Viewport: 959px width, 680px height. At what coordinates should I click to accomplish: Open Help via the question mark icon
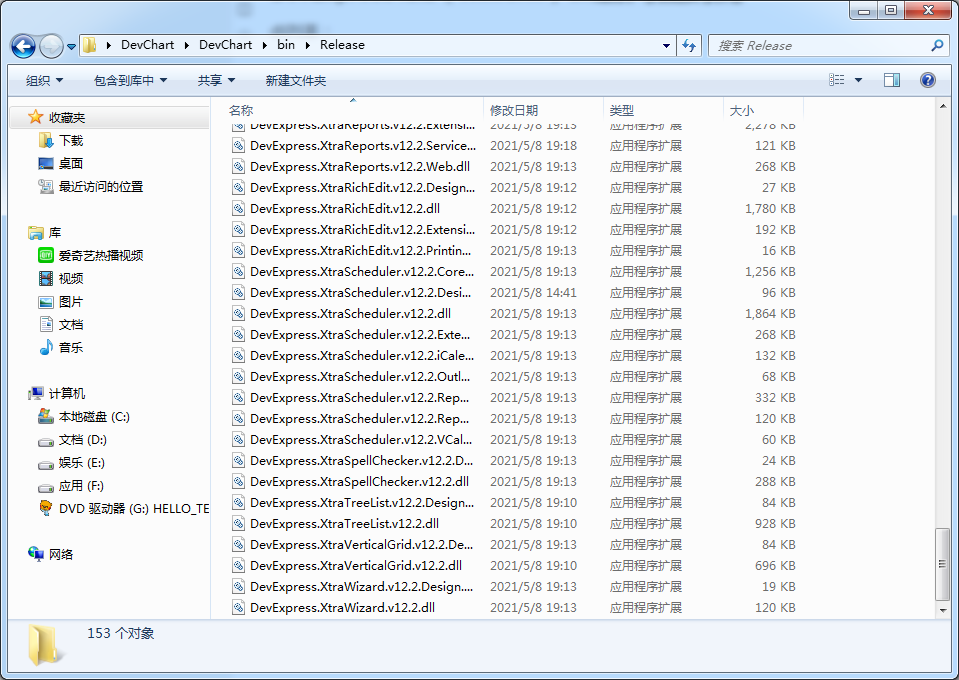pyautogui.click(x=927, y=80)
